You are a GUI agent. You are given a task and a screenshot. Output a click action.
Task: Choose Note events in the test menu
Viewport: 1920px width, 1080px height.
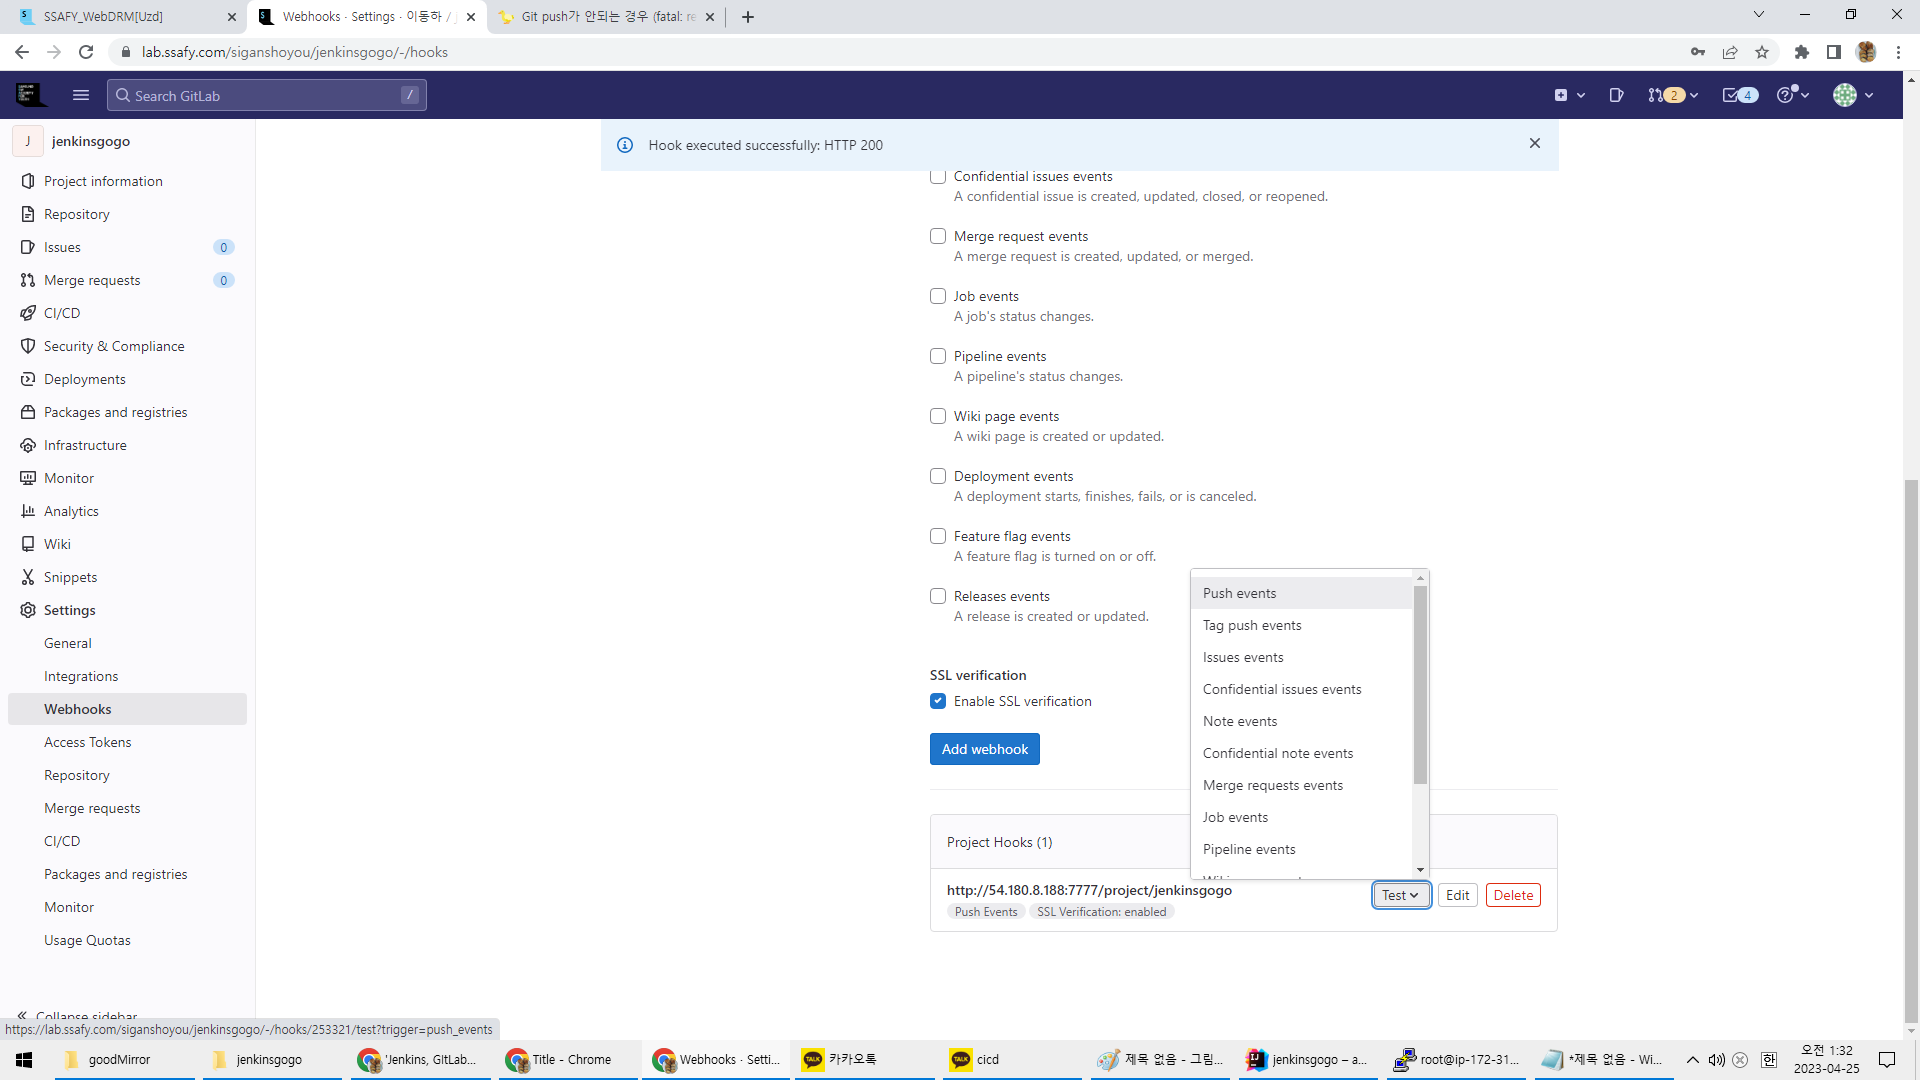coord(1240,721)
